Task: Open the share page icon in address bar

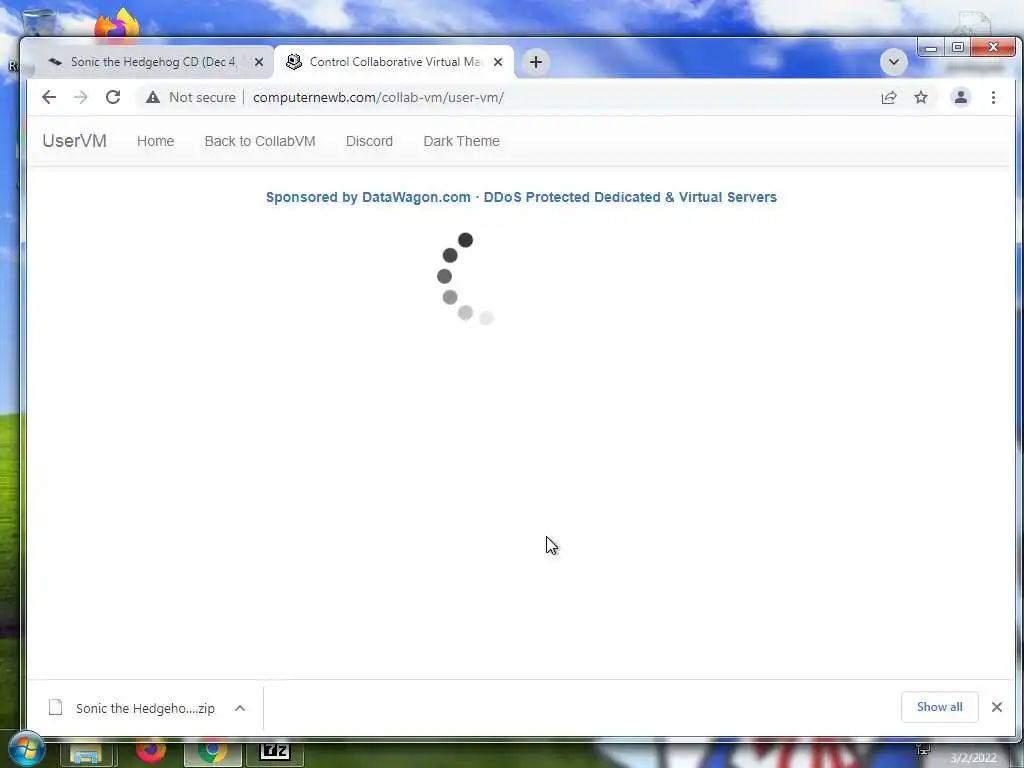Action: (889, 97)
